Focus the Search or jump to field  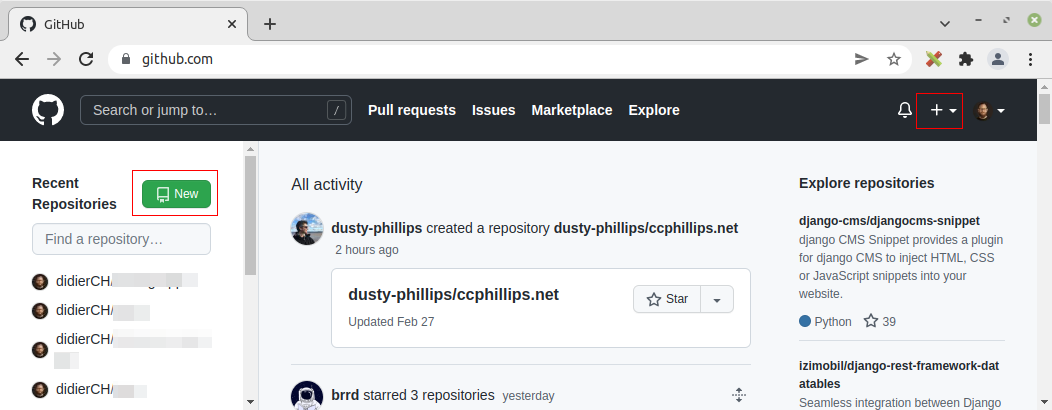(x=215, y=110)
